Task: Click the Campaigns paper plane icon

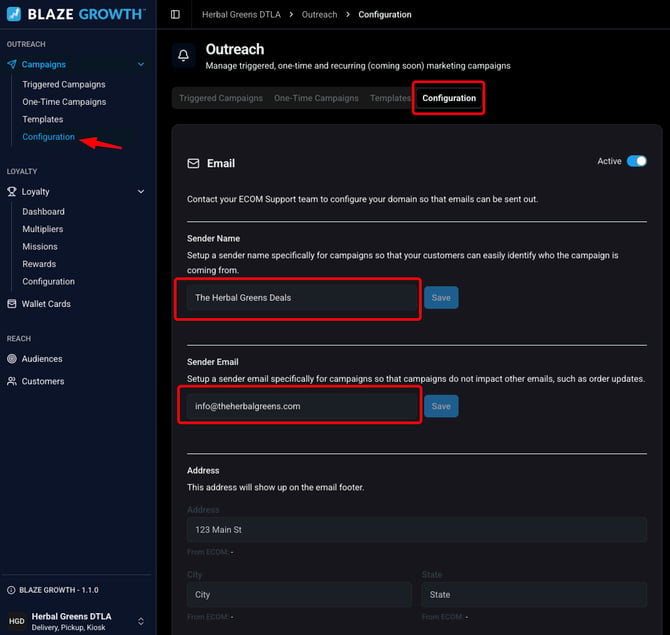Action: [x=12, y=65]
